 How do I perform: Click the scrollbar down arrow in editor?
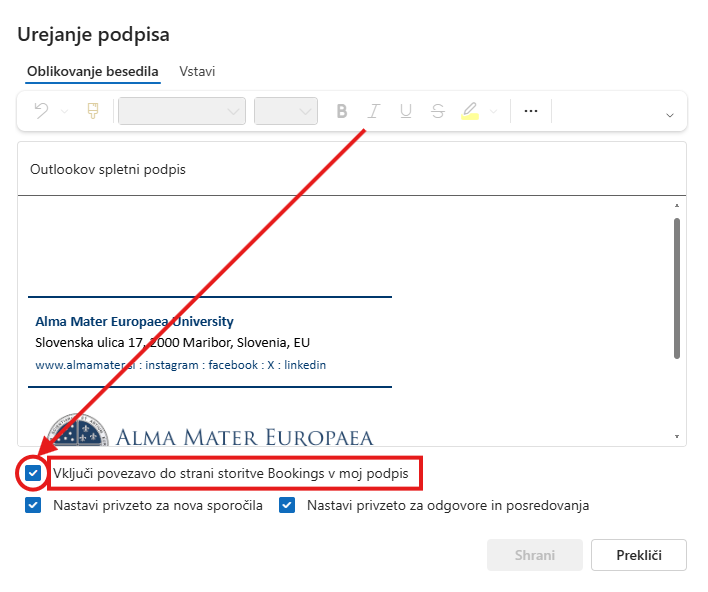click(x=676, y=436)
